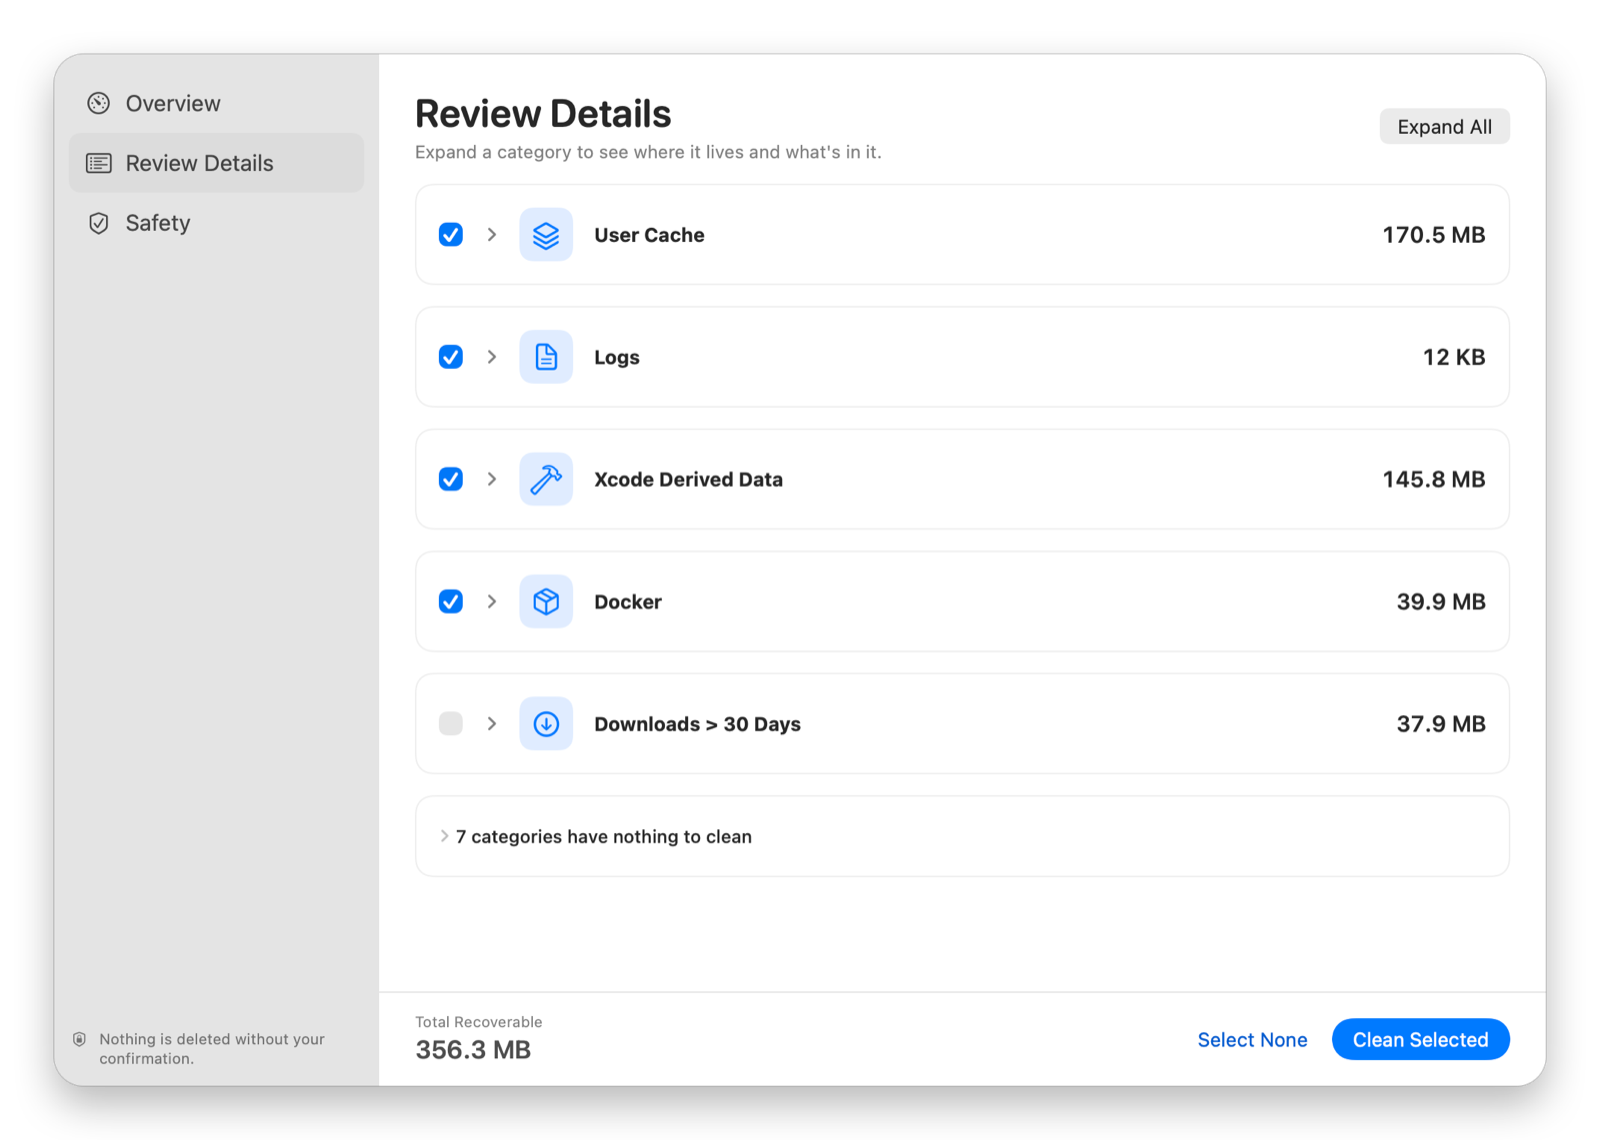The width and height of the screenshot is (1600, 1140).
Task: Deselect Xcode Derived Data checkbox
Action: pos(451,479)
